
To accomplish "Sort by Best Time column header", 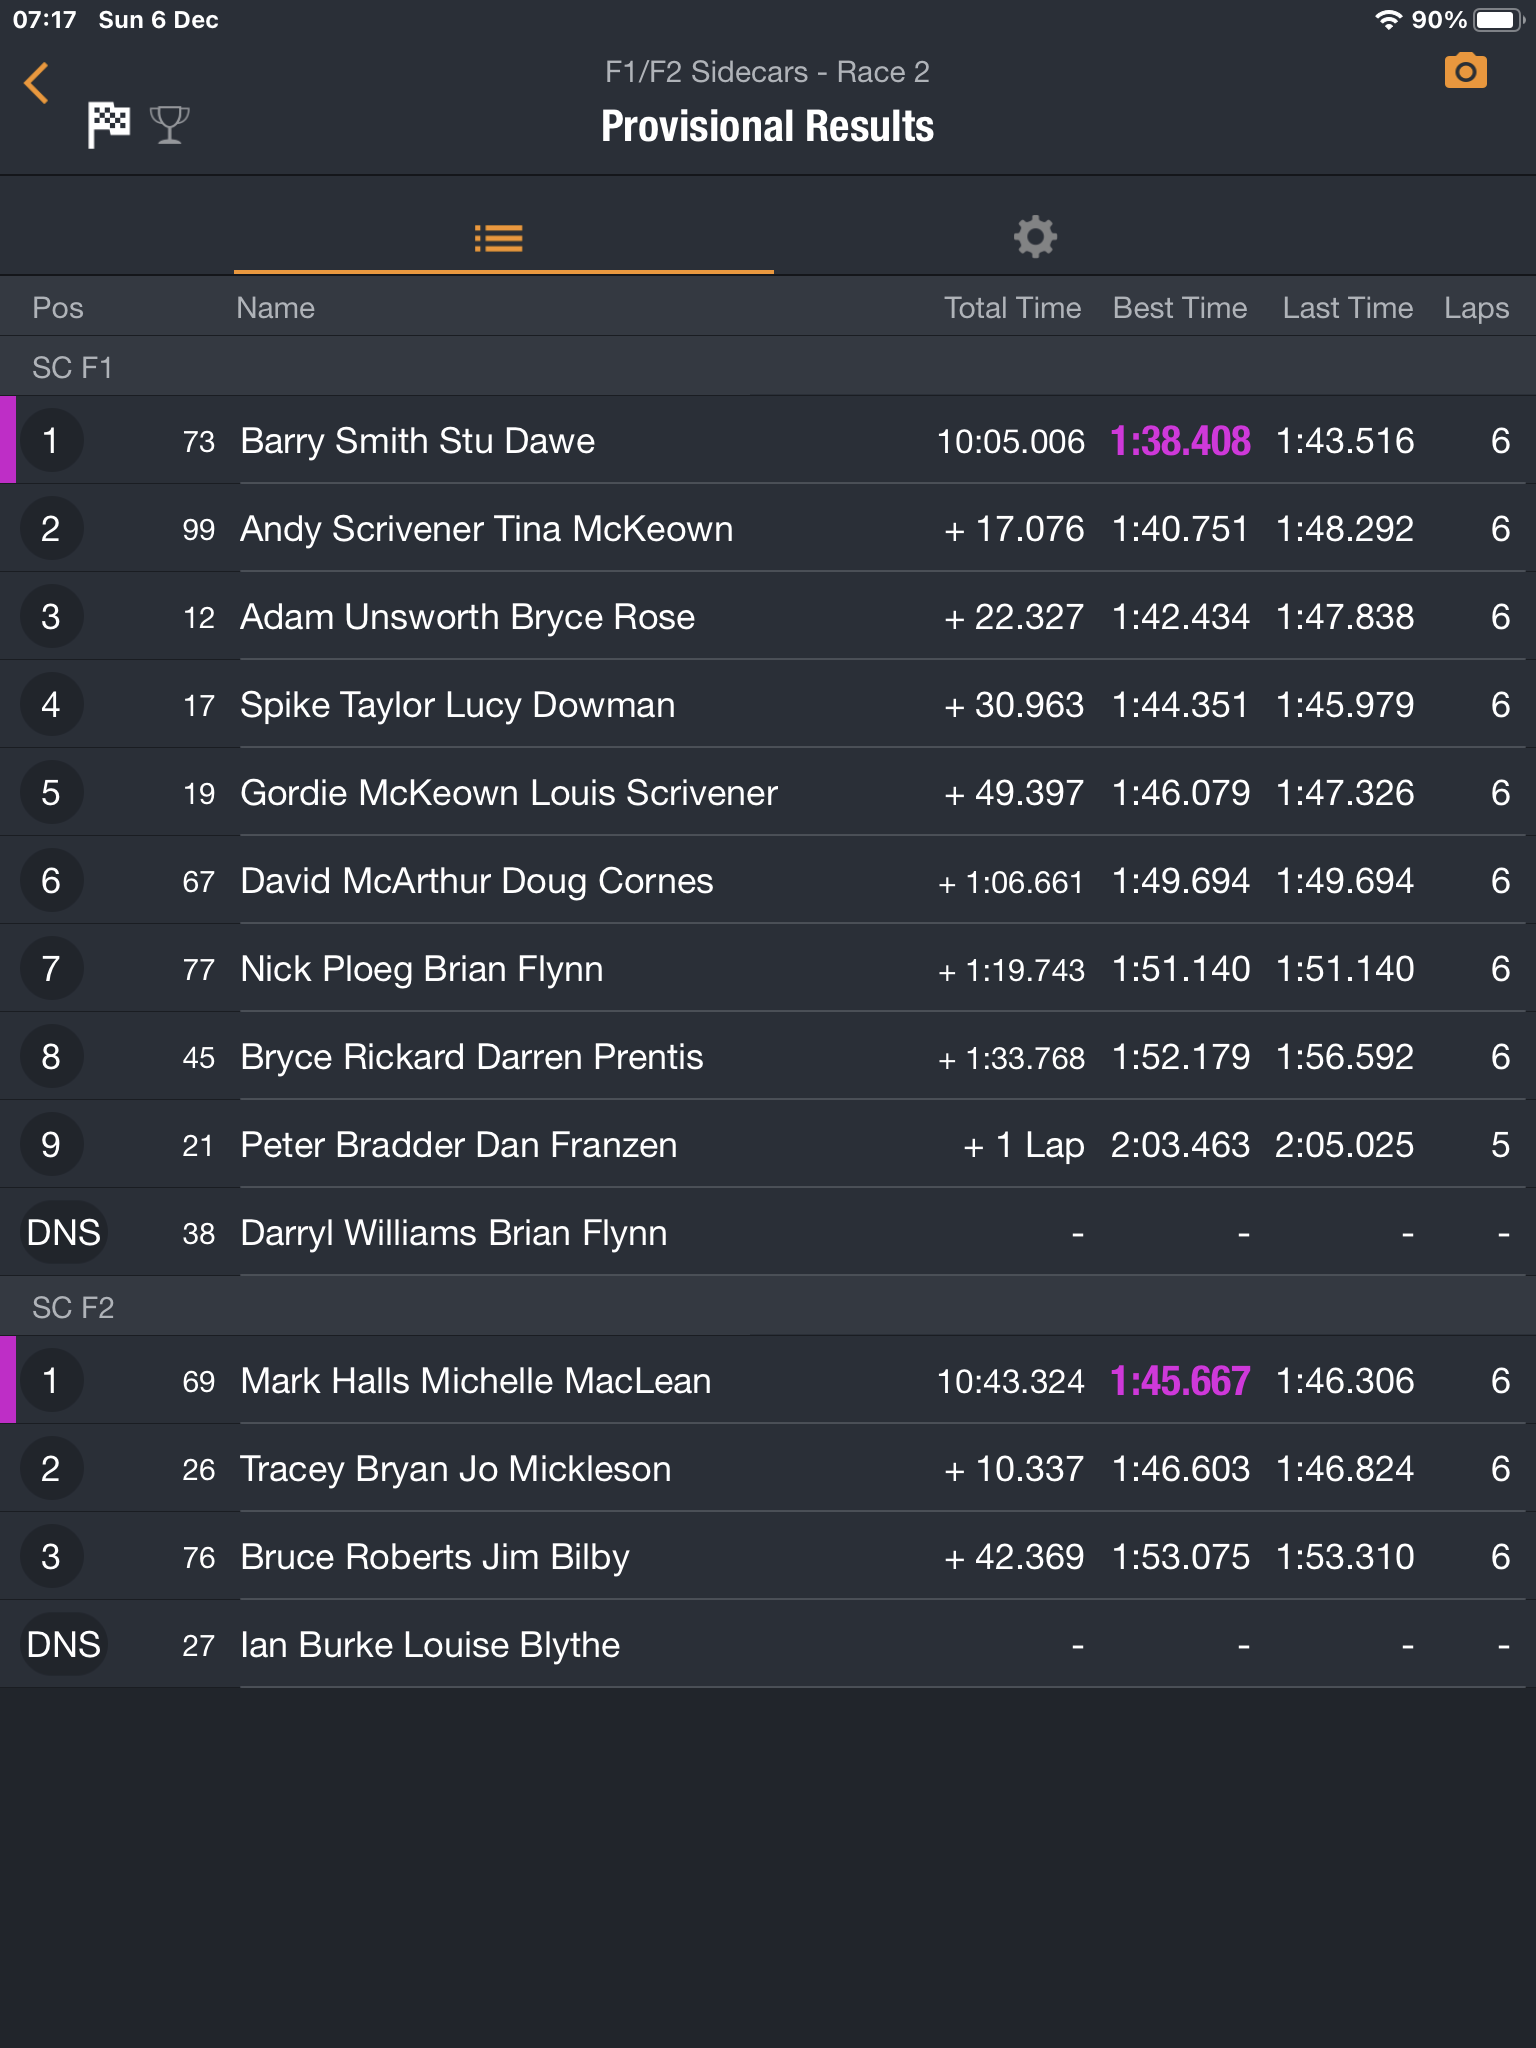I will click(x=1180, y=308).
